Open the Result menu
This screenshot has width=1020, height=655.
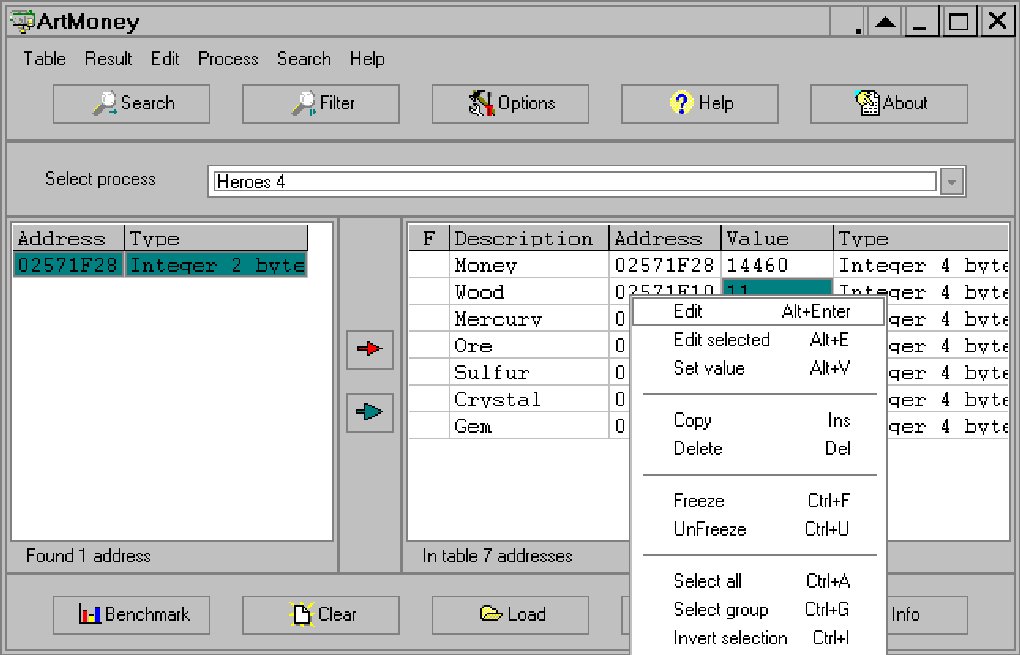108,59
